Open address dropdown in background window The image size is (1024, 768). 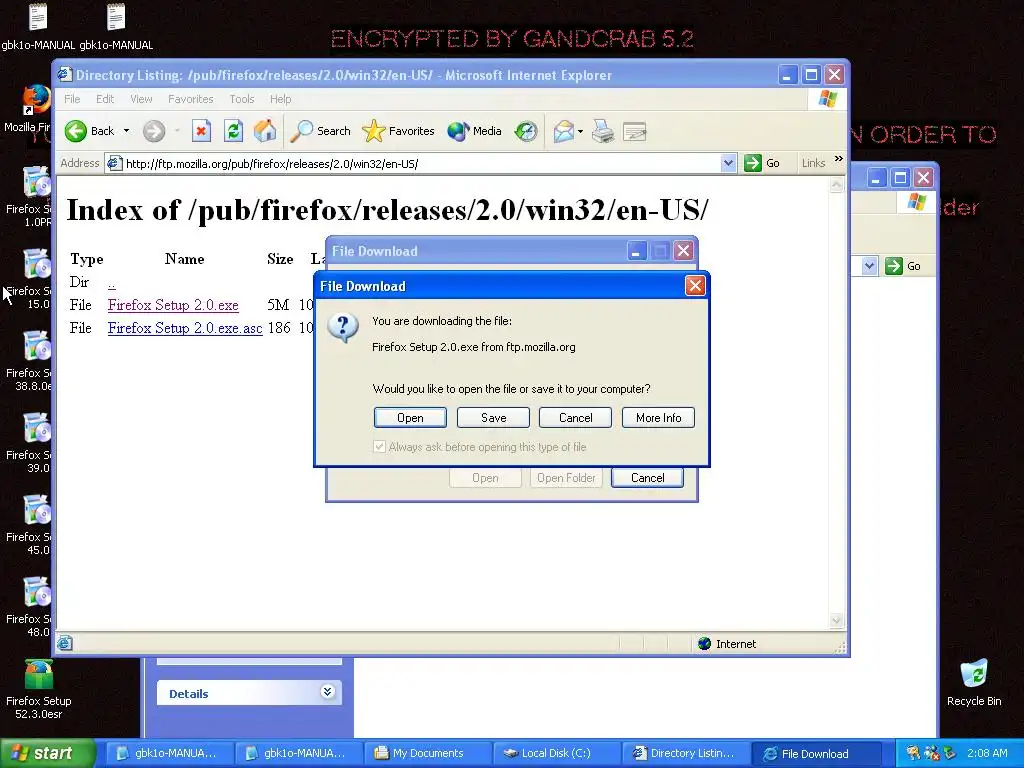coord(869,266)
